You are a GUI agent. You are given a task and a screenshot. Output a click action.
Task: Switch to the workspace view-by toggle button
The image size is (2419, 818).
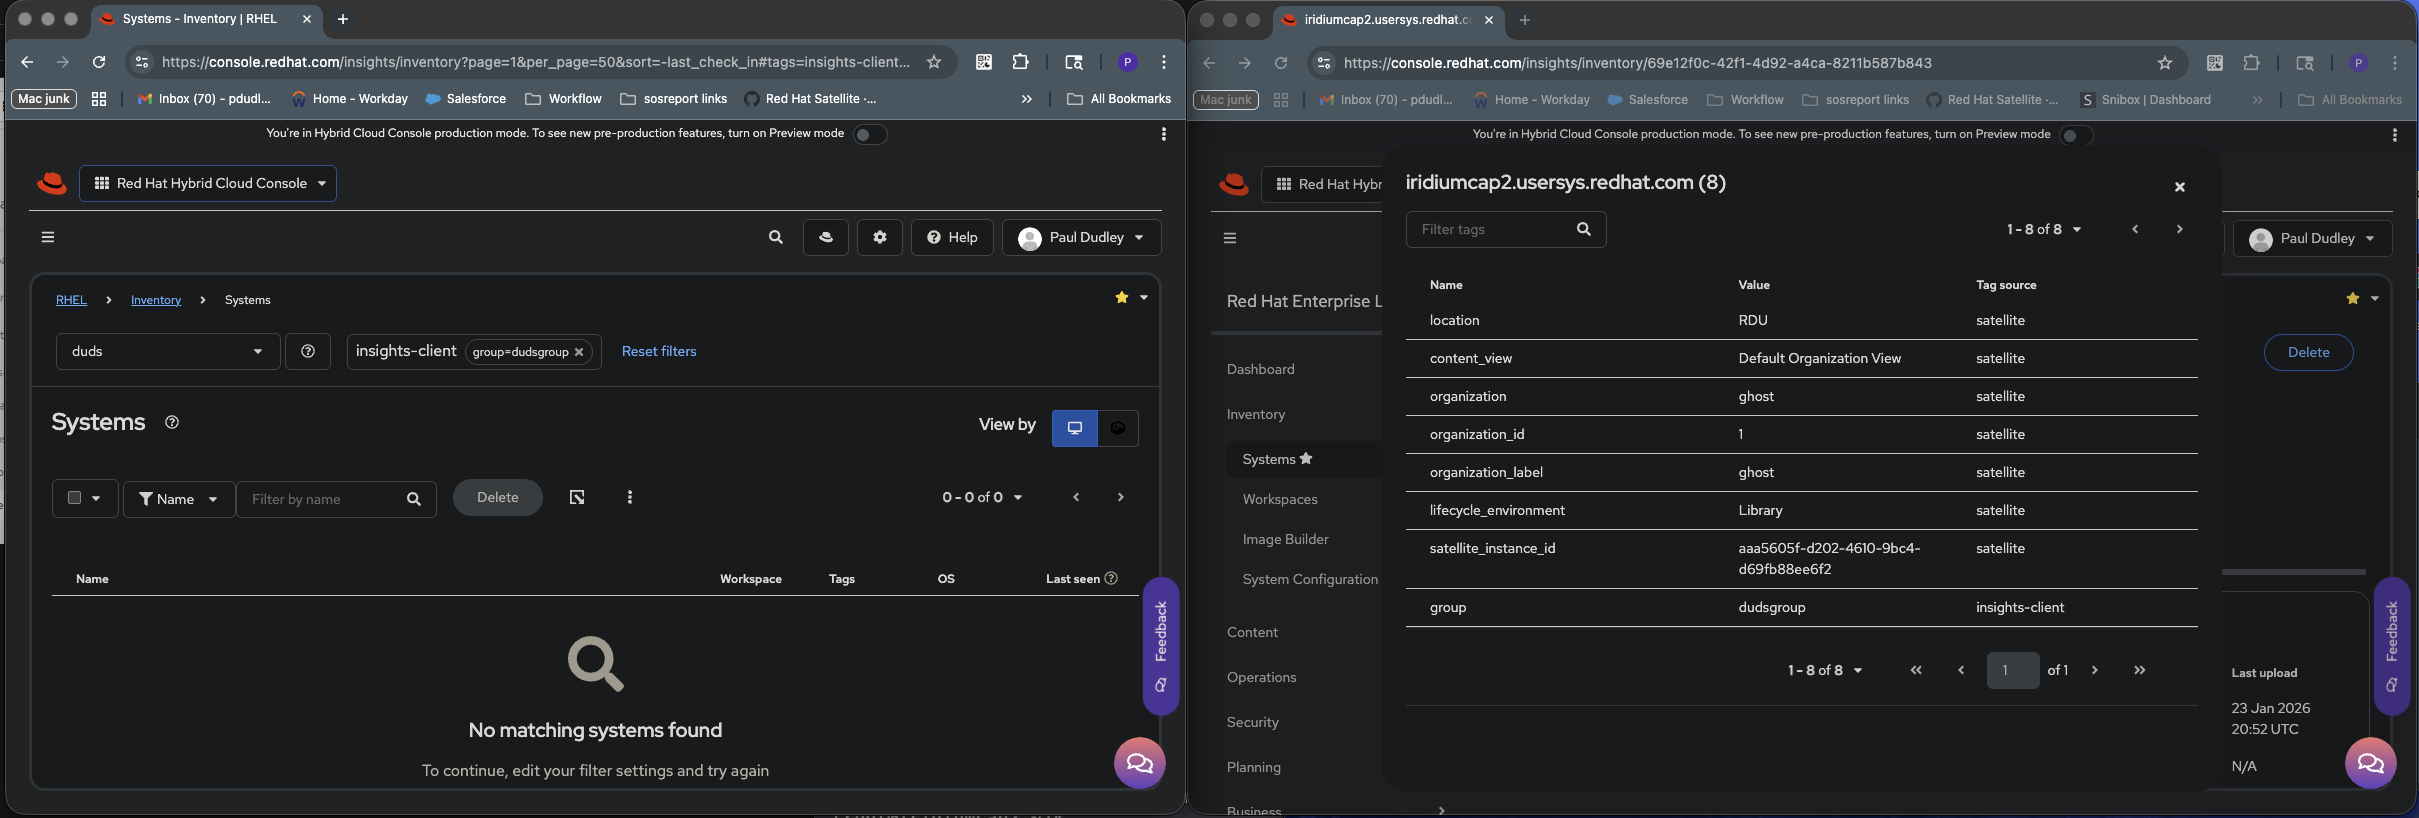[x=1117, y=428]
